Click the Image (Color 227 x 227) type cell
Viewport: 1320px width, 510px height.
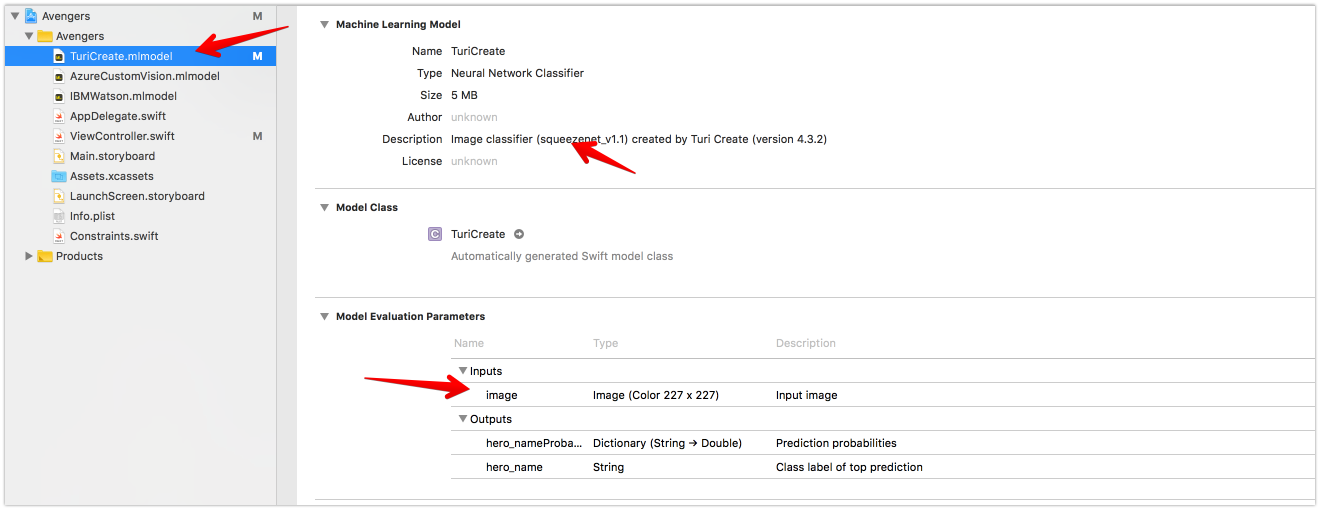[656, 395]
